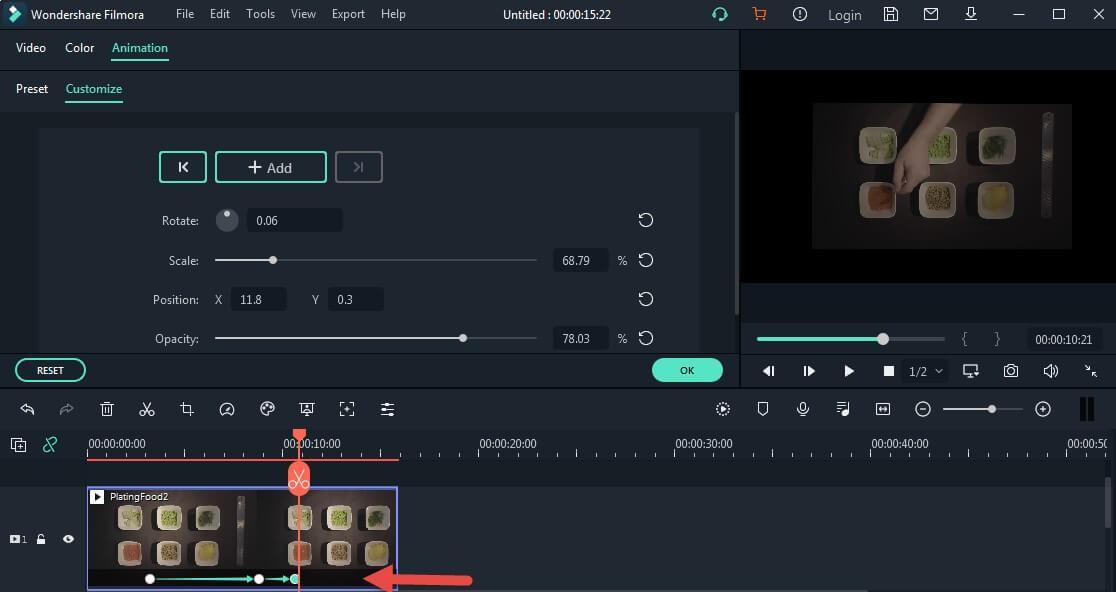Toggle the lock on video track 1
The width and height of the screenshot is (1116, 592).
click(41, 539)
